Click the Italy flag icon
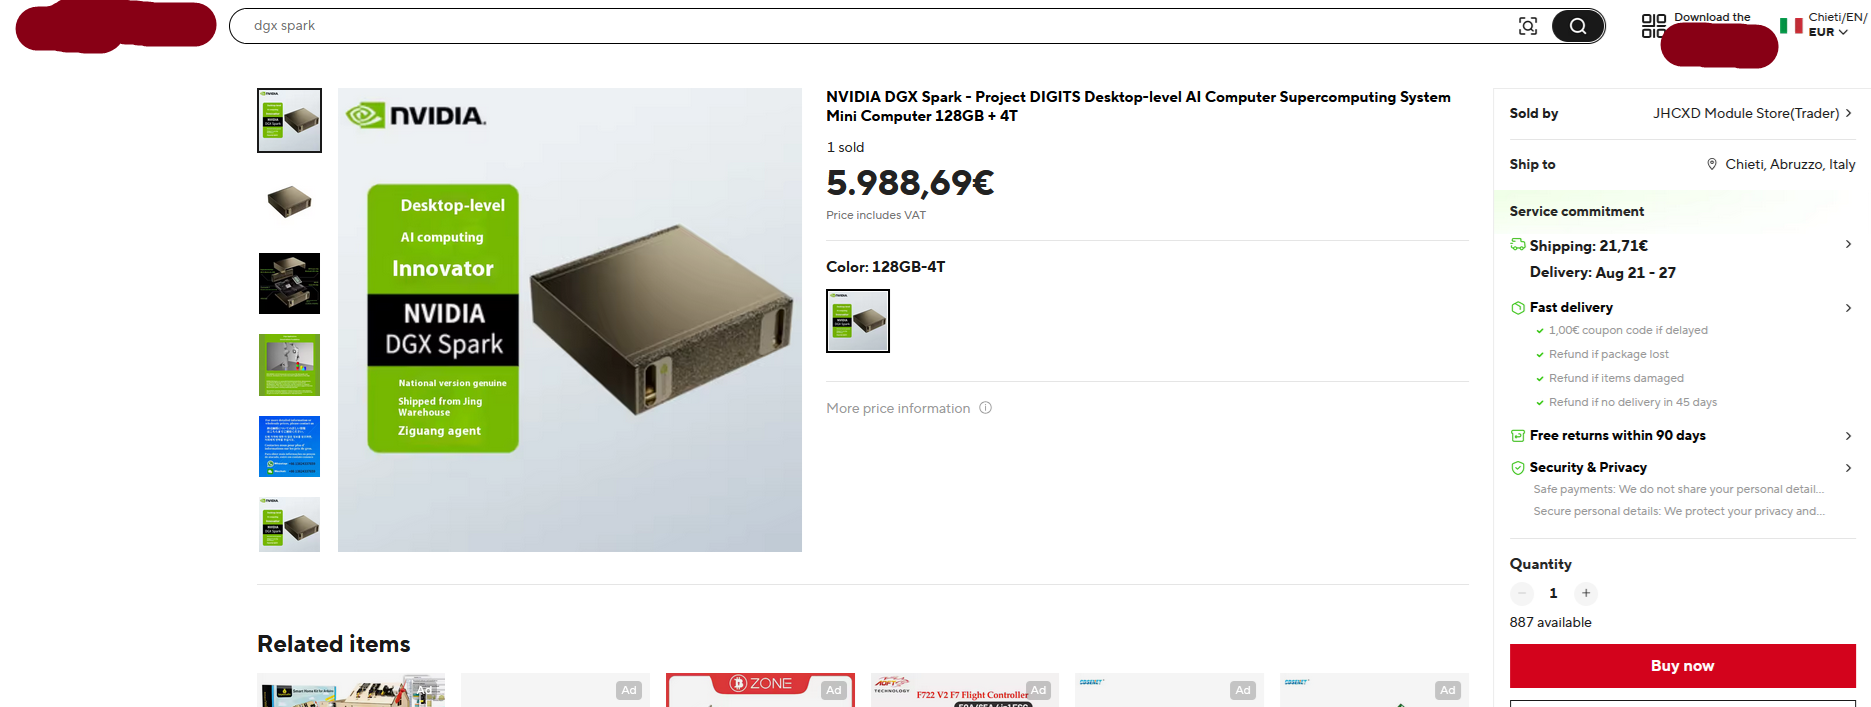The width and height of the screenshot is (1871, 707). (1791, 25)
